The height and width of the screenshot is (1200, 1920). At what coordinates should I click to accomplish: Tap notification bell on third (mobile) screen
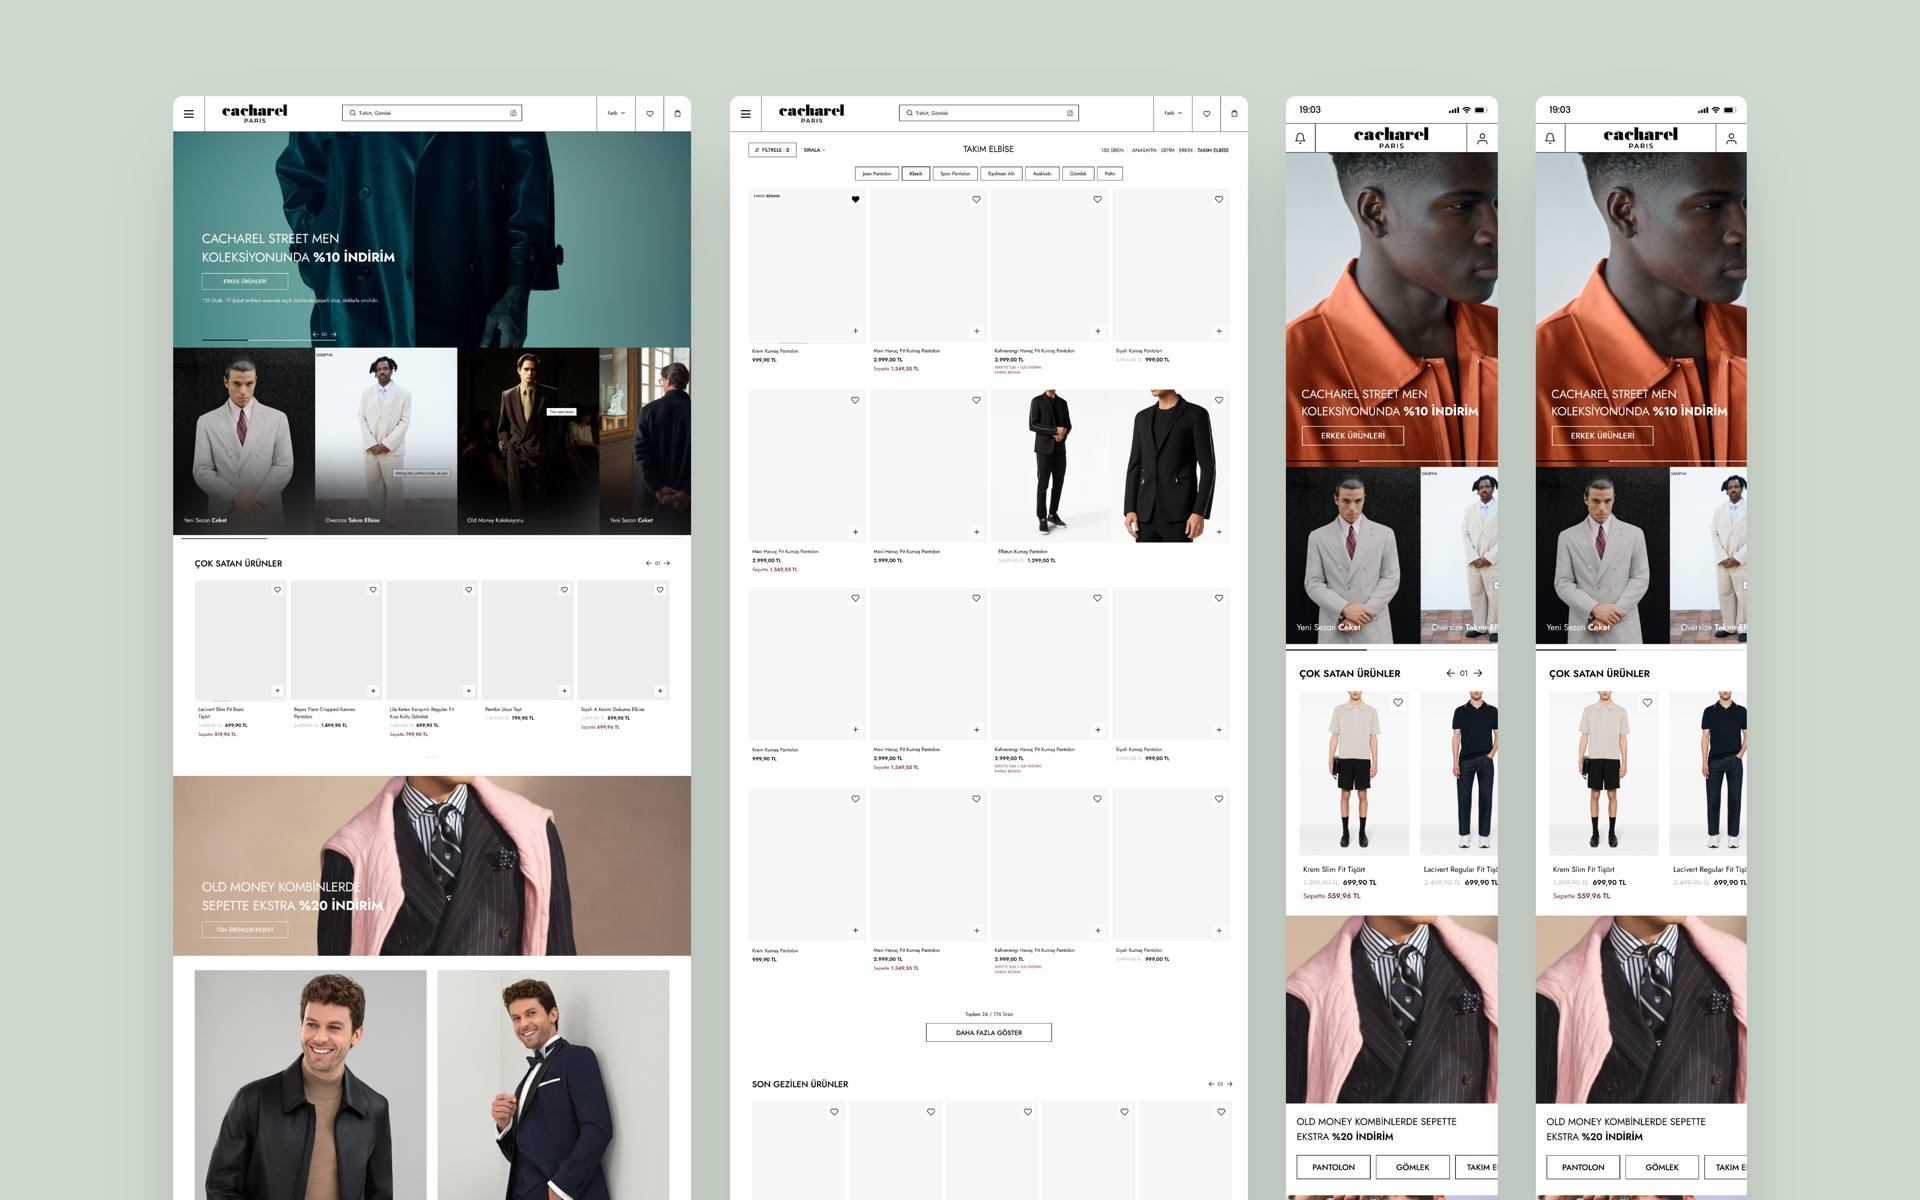pyautogui.click(x=1300, y=139)
